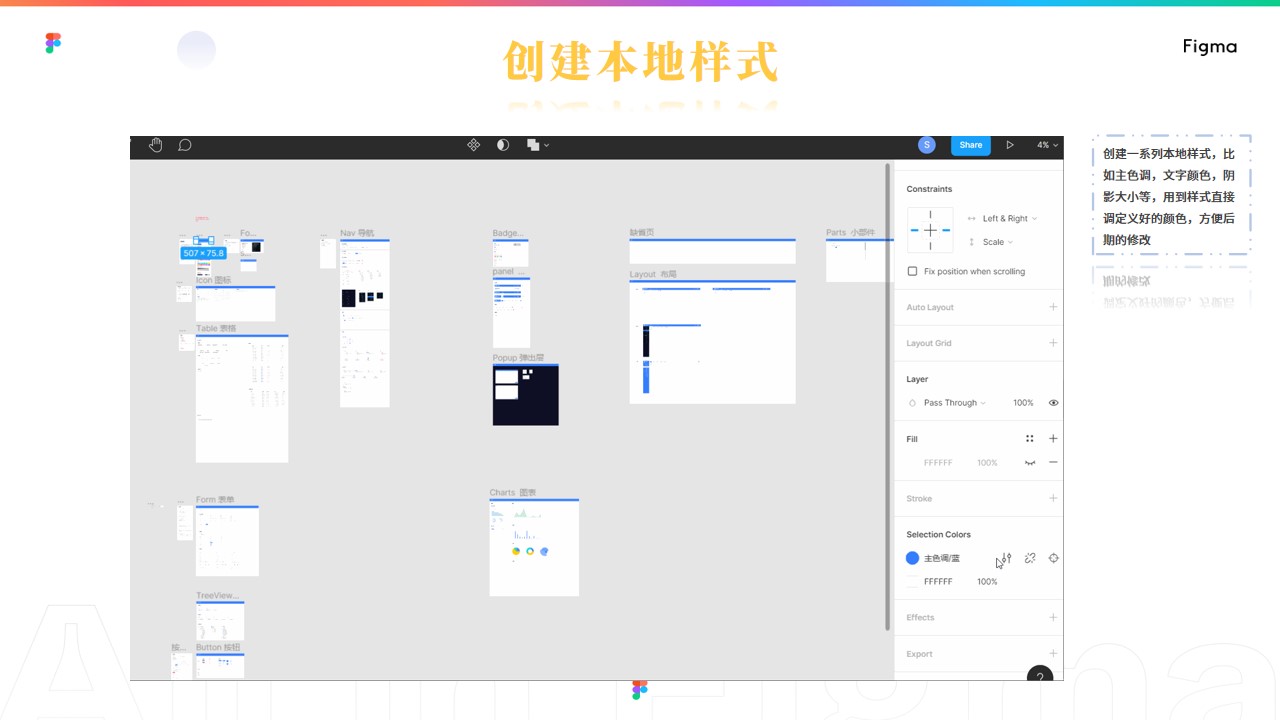Screen dimensions: 1280x720
Task: Select the Hand tool in toolbar
Action: 155,145
